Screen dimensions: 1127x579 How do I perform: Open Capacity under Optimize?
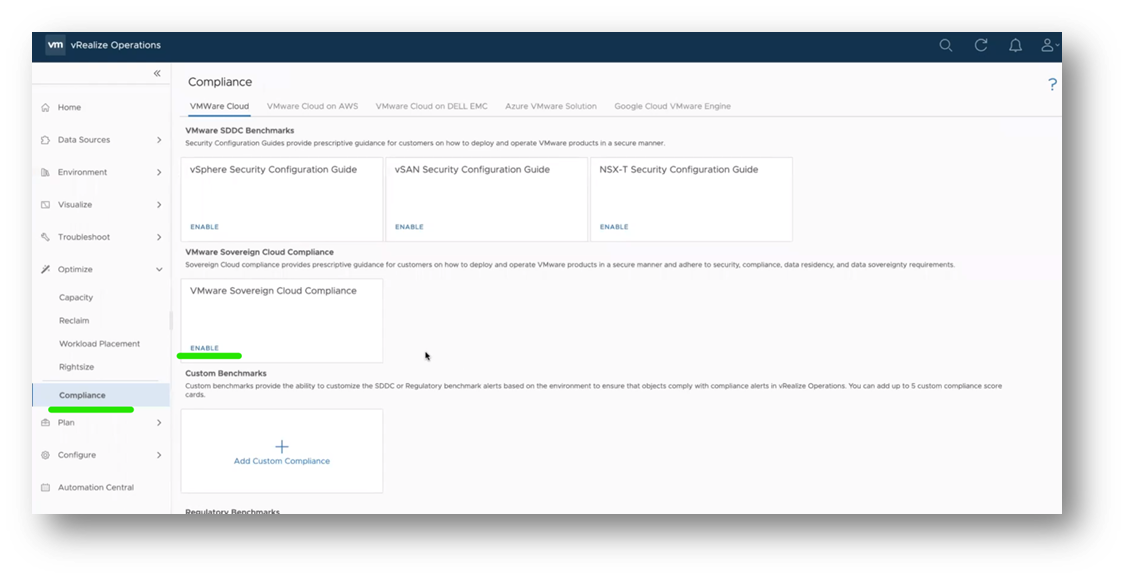[75, 297]
